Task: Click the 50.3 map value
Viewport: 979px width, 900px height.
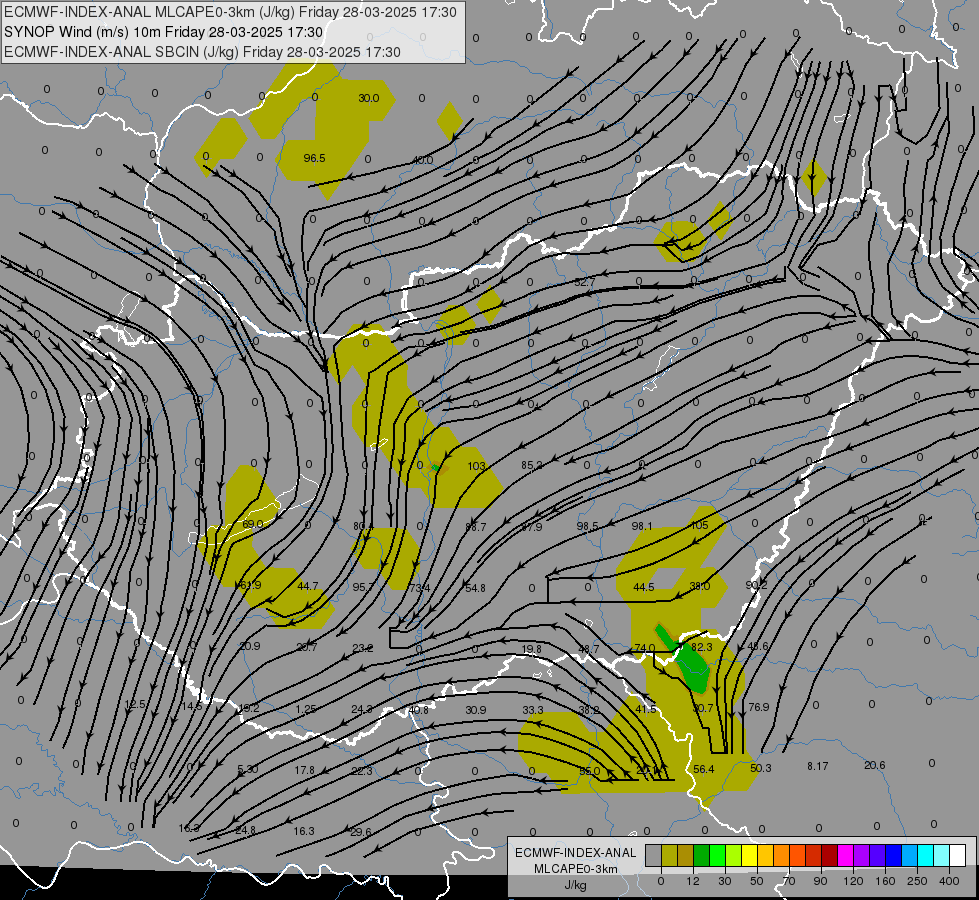Action: (x=760, y=768)
